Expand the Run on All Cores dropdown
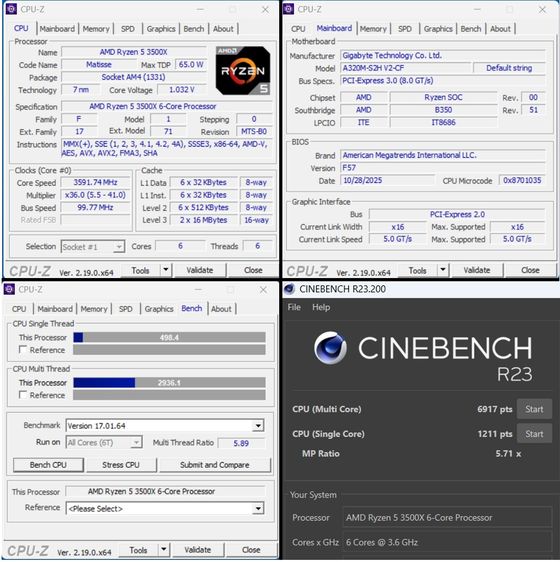The width and height of the screenshot is (560, 562). 136,442
